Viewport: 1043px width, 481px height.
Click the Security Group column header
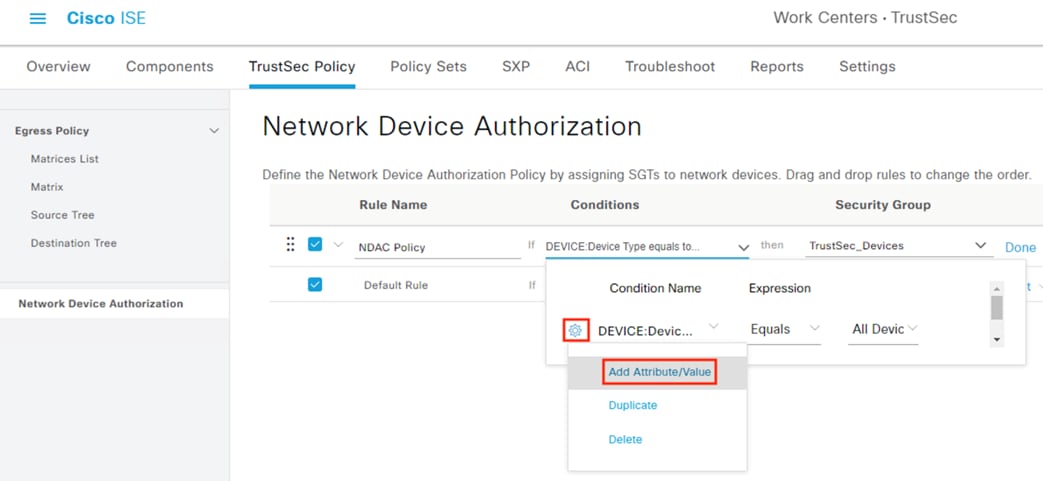click(x=883, y=205)
